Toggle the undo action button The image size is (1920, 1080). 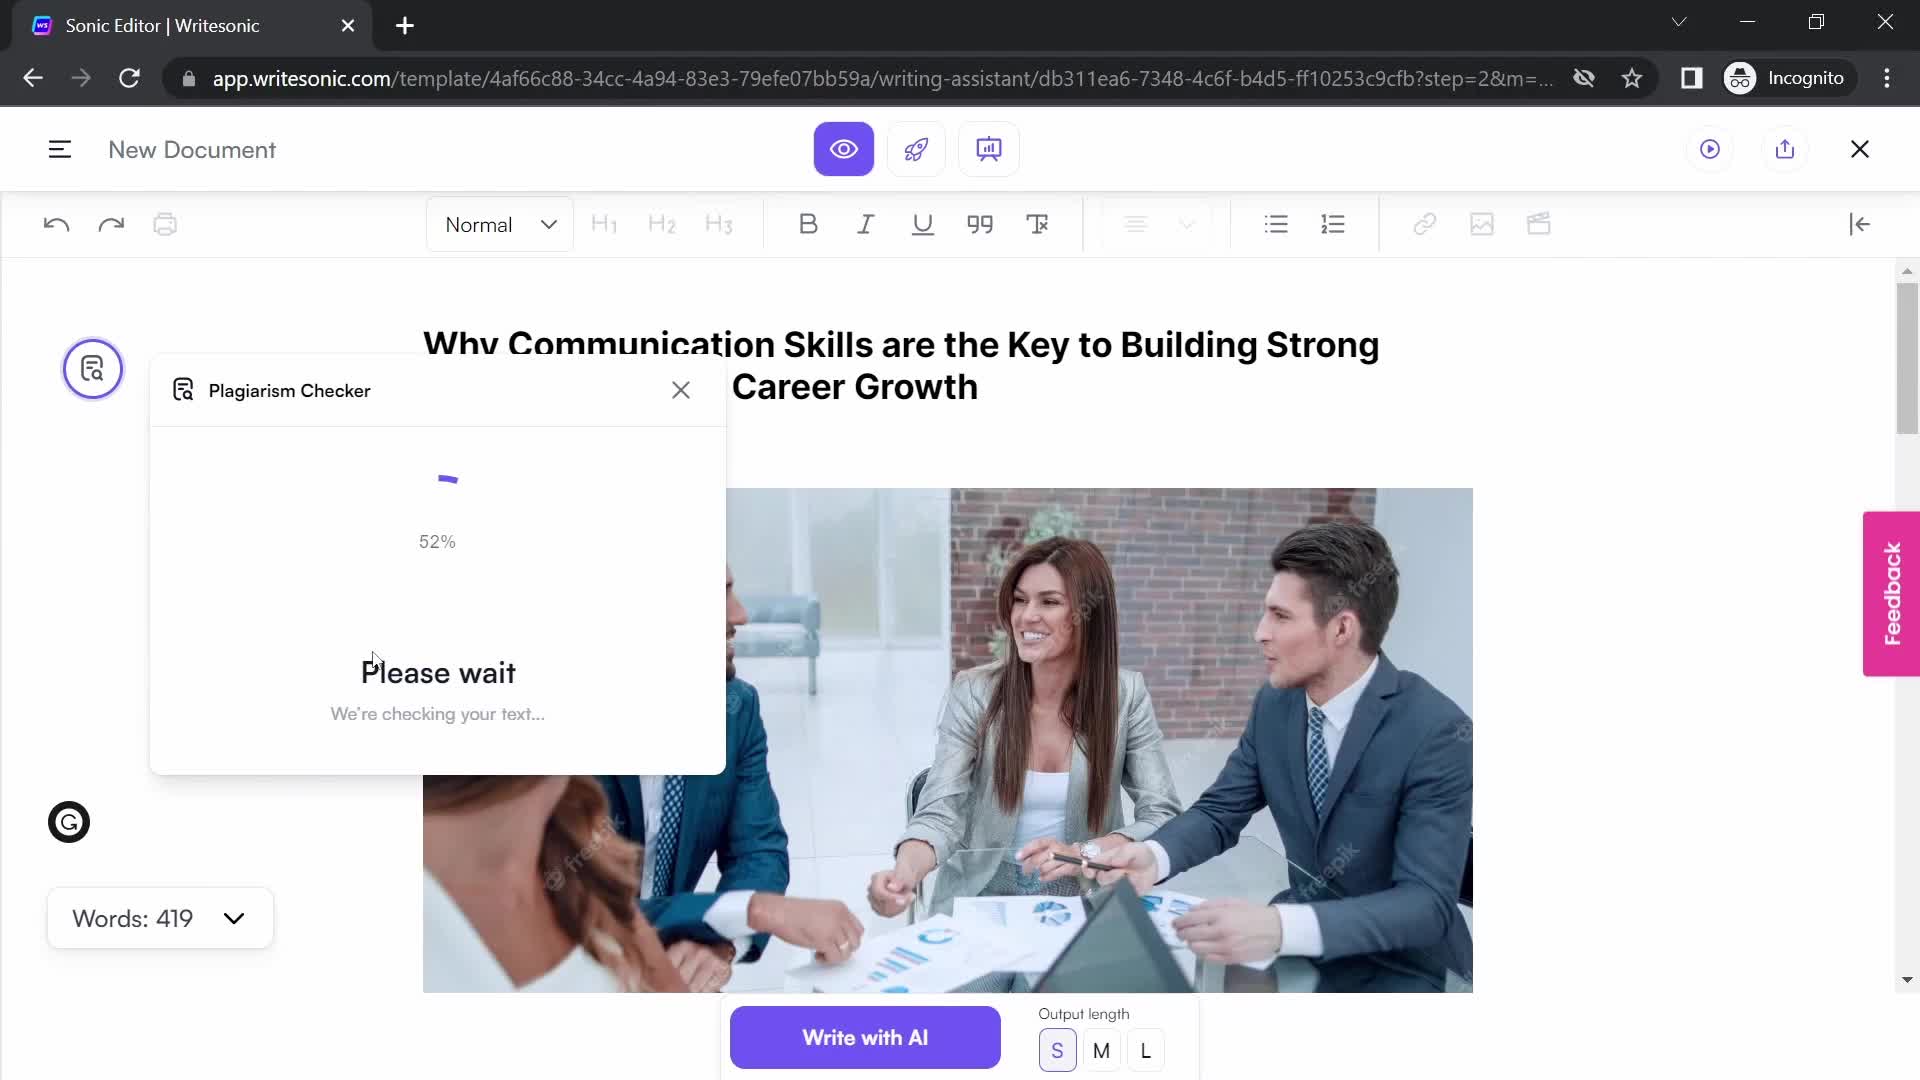55,223
